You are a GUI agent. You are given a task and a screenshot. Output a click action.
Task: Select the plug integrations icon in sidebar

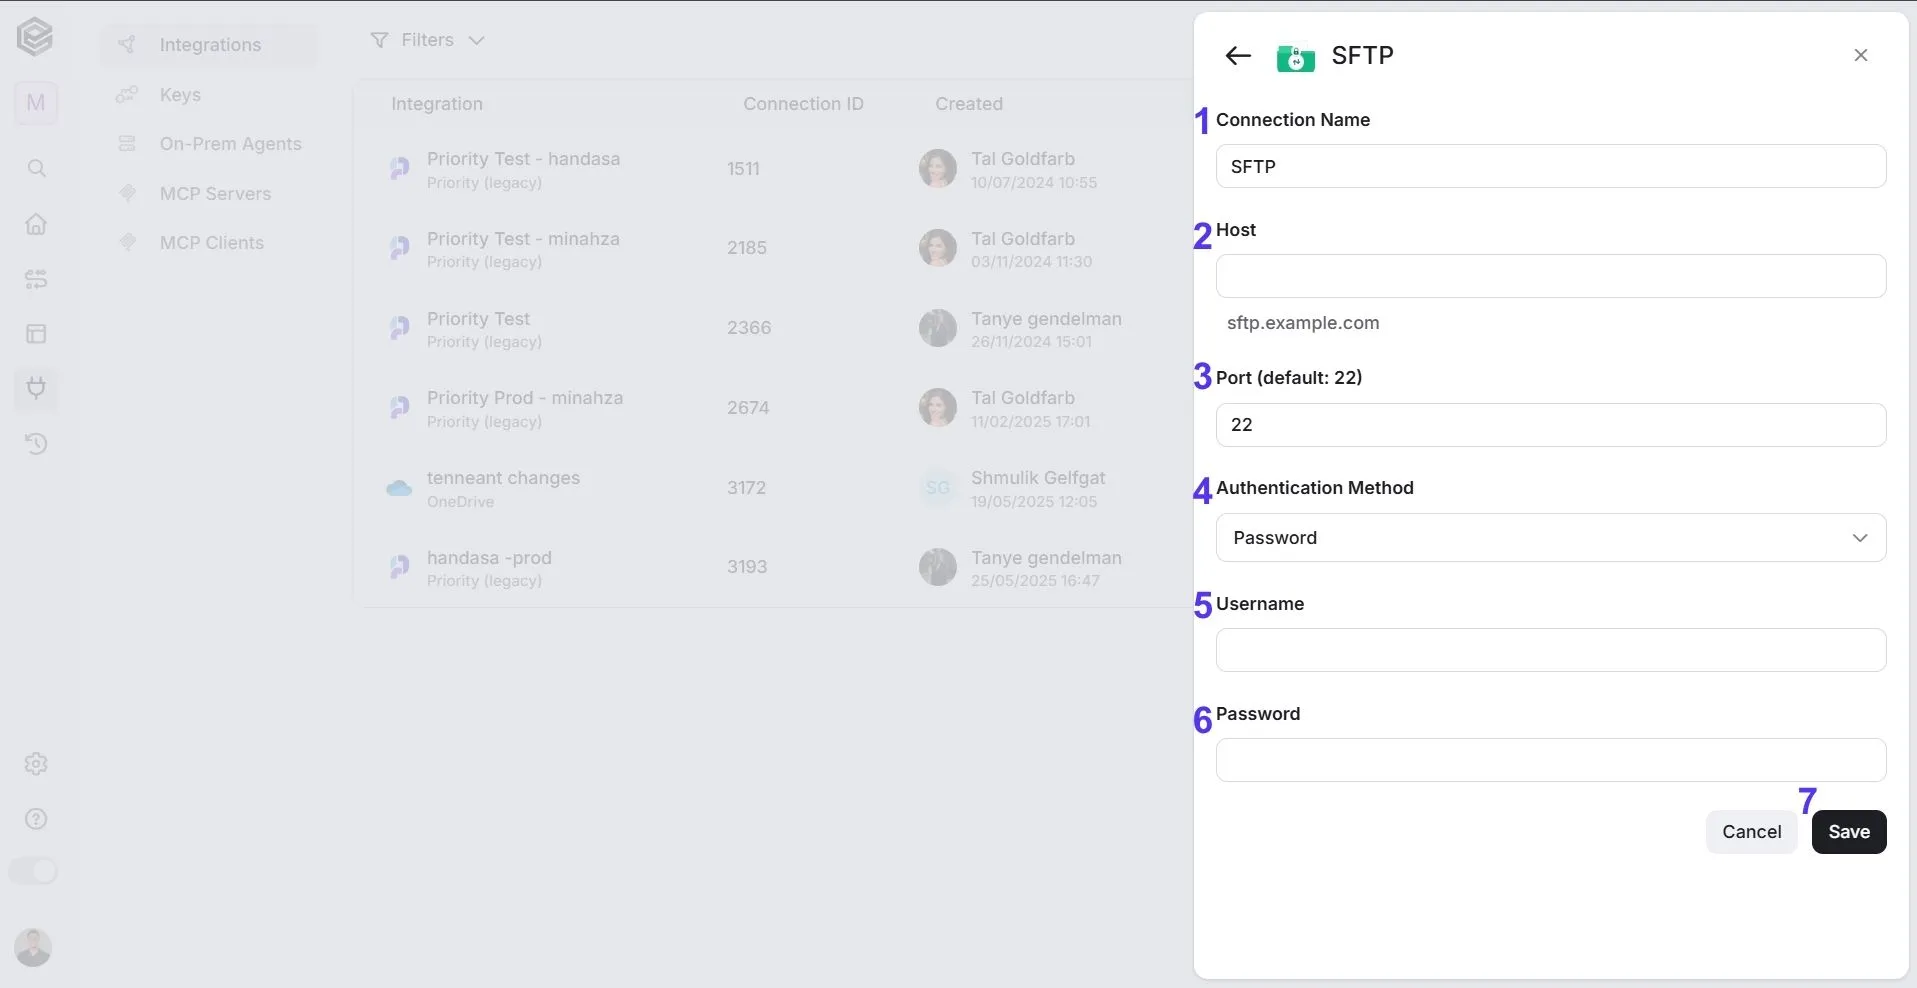point(36,388)
